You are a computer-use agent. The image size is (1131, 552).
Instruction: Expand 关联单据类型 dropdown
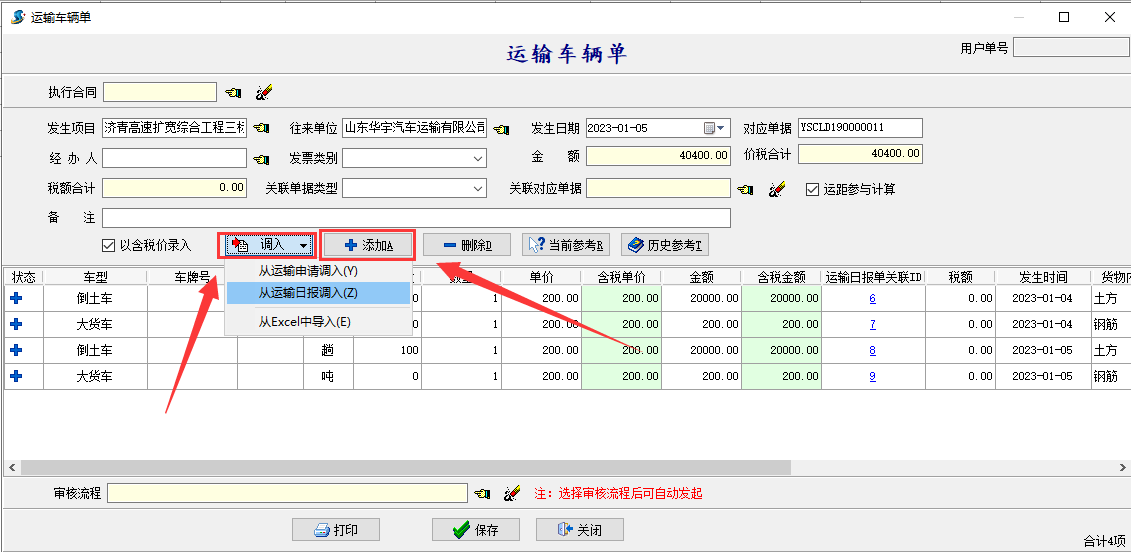tap(477, 189)
